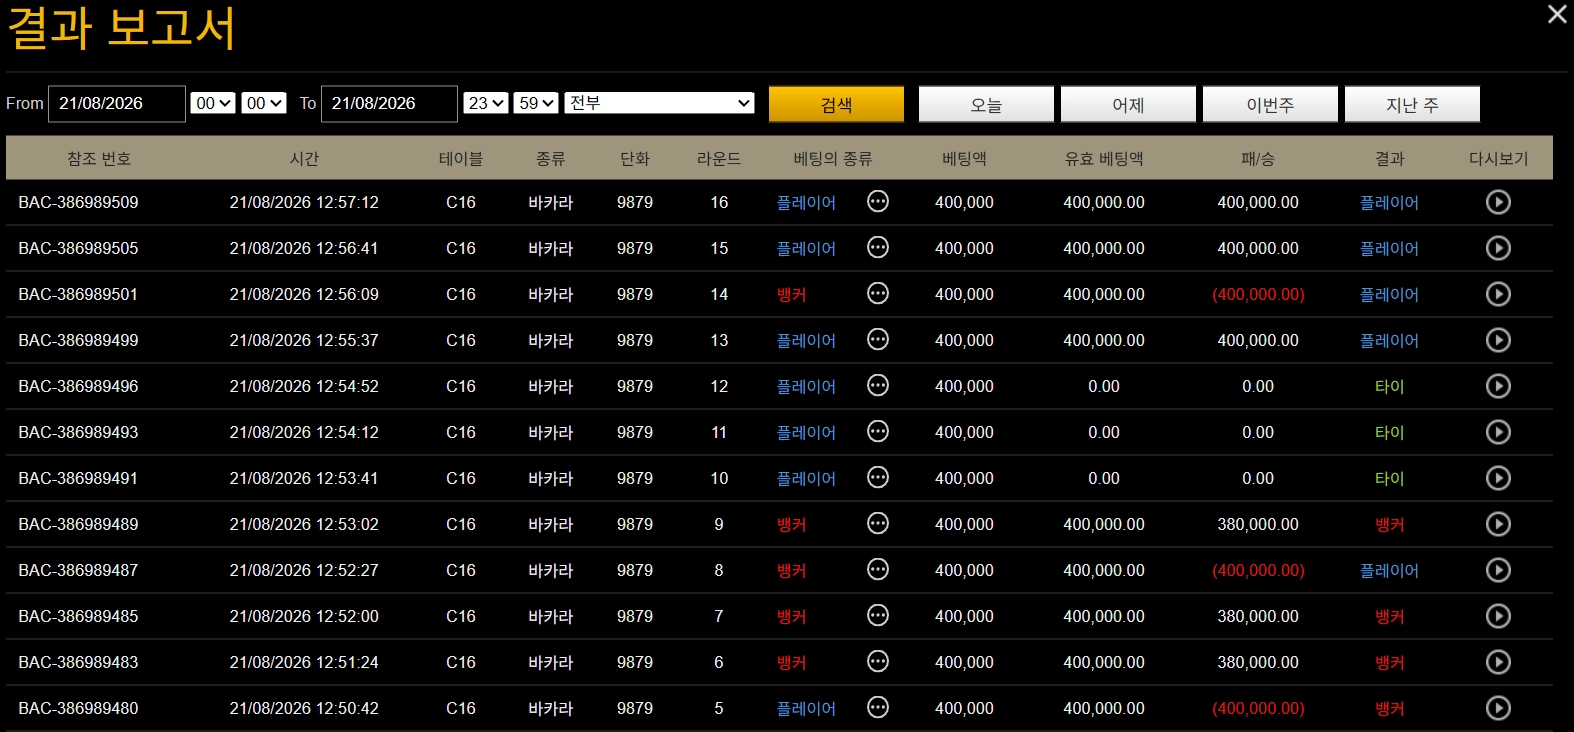Screen dimensions: 1574x732
Task: Click the 패/승 column header
Action: tap(1258, 159)
